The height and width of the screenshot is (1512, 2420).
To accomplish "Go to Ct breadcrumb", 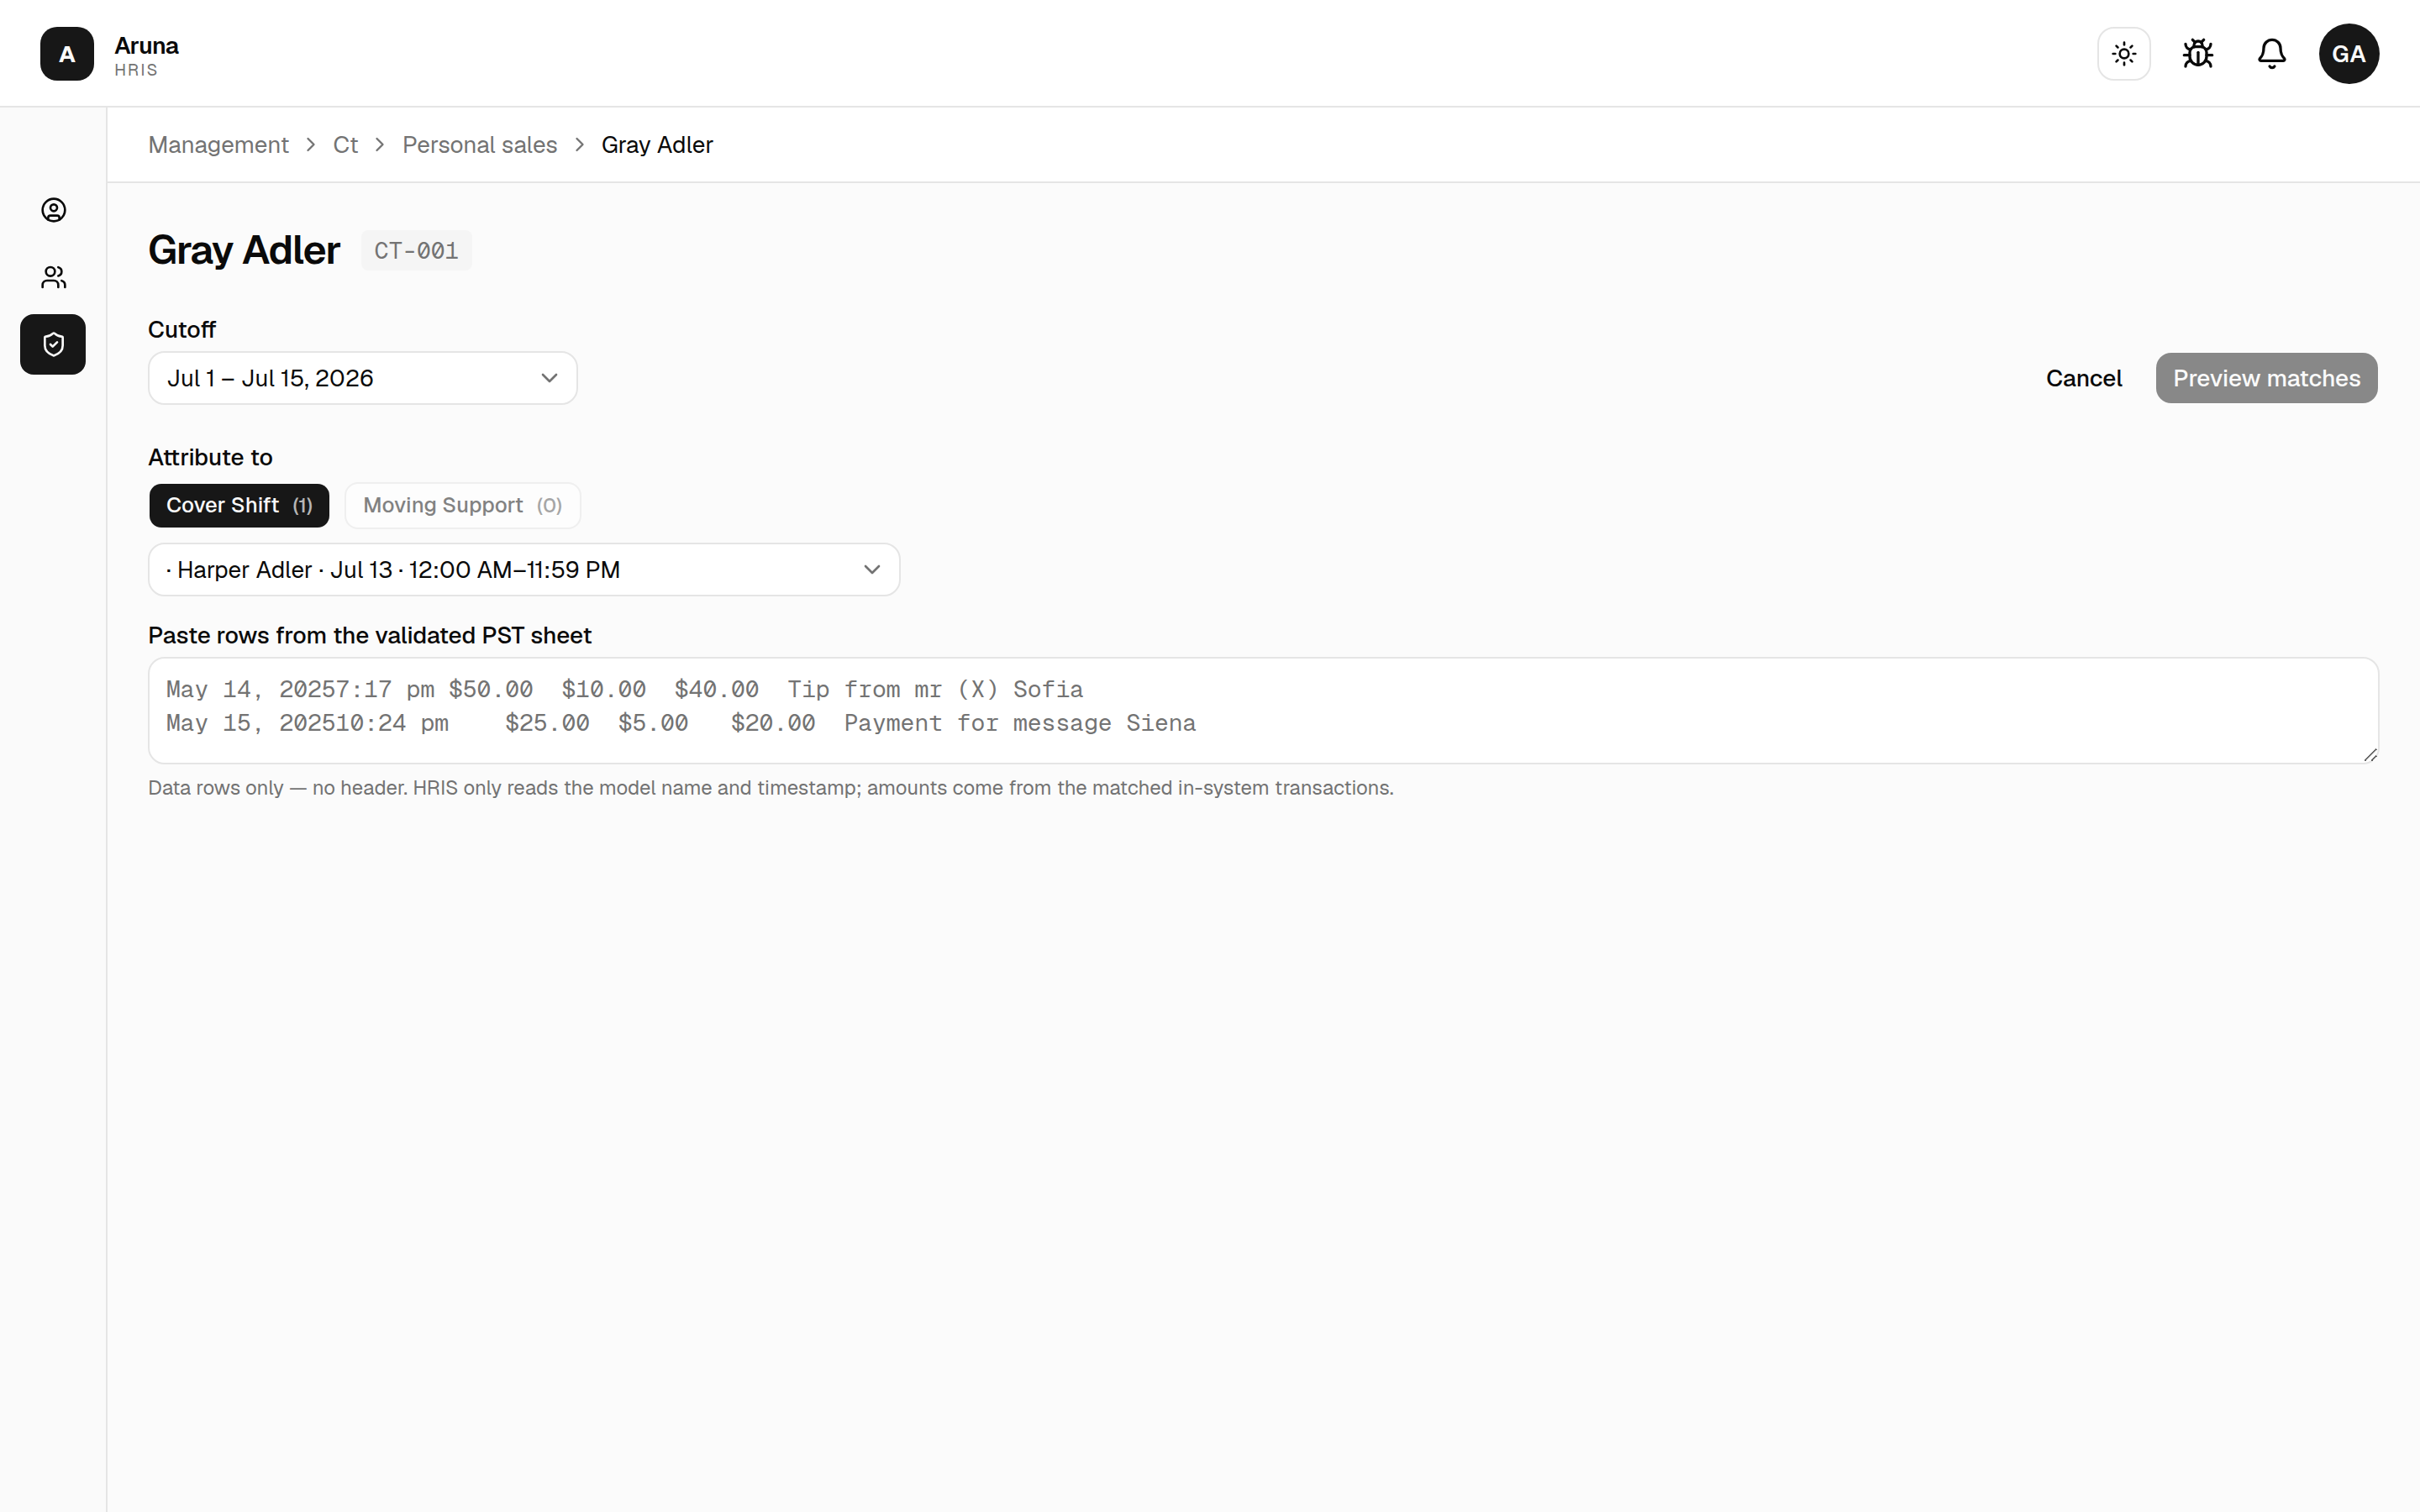I will [x=345, y=145].
